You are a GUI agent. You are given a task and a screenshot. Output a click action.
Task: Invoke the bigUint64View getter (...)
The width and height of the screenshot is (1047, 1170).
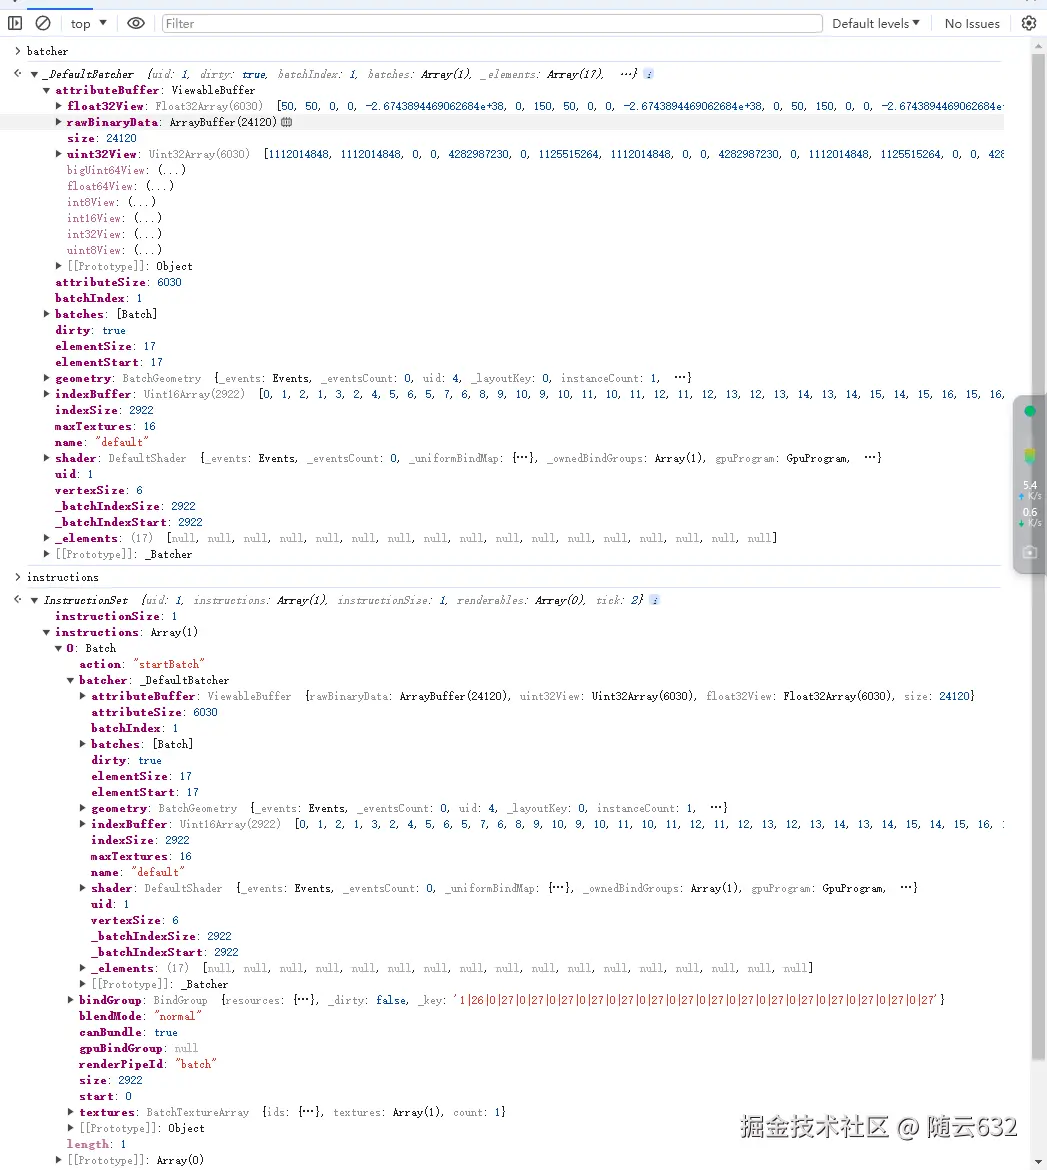tap(172, 170)
